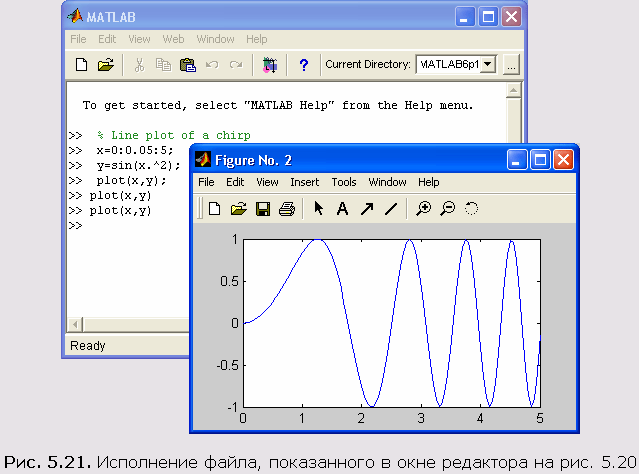Click the 'y=sin(x.^2);' command line
Viewport: 639px width, 474px height.
click(x=139, y=165)
